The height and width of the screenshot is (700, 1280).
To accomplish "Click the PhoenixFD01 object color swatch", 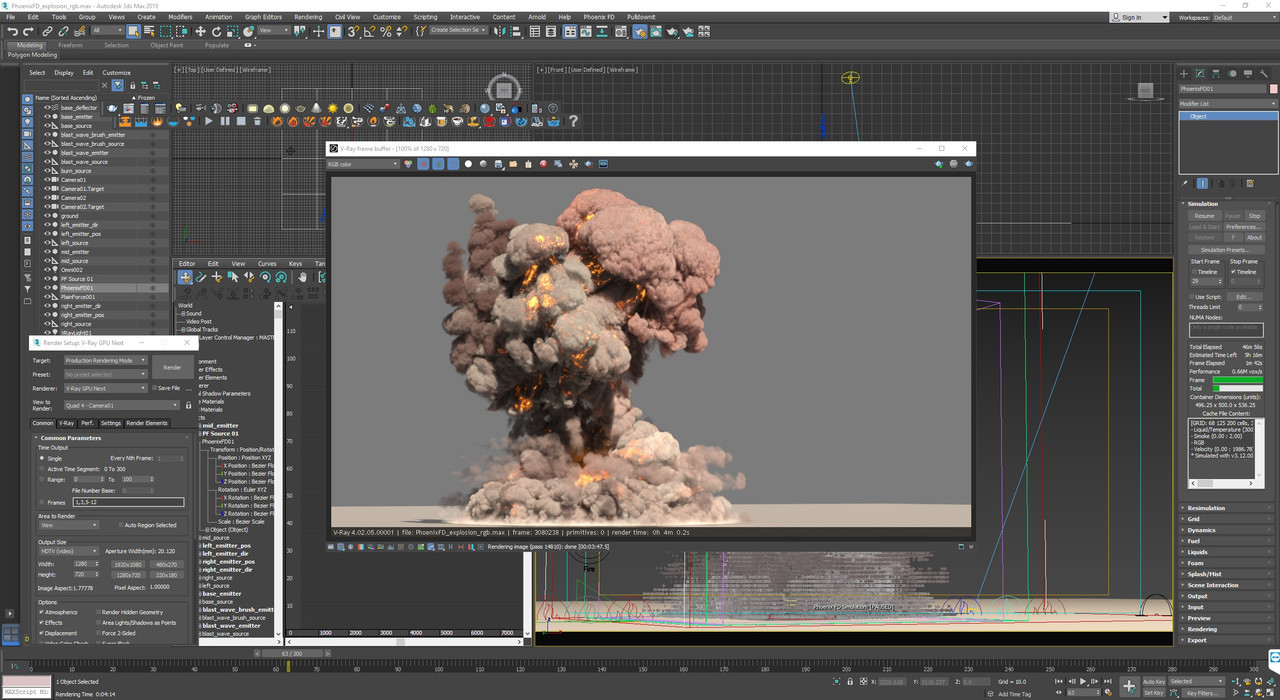I will [x=1272, y=89].
